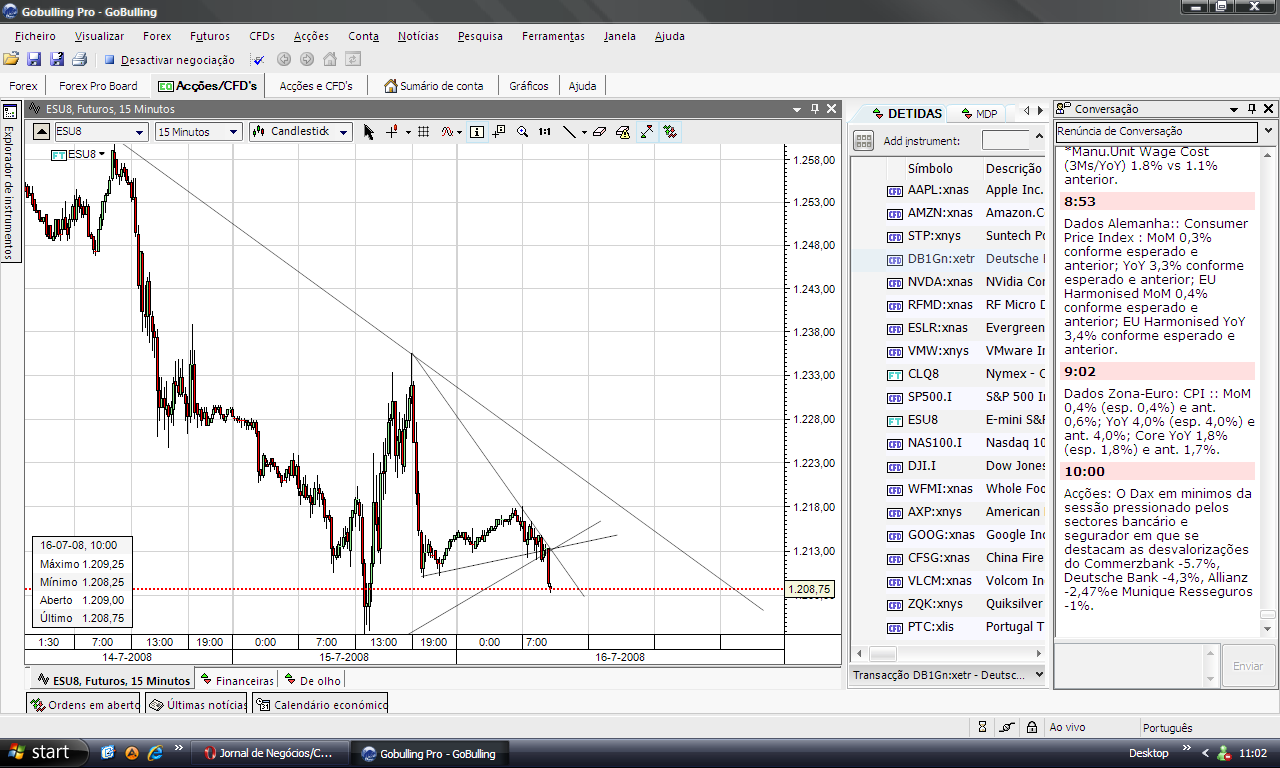Select the arrow pointer tool in chart toolbar
Image resolution: width=1280 pixels, height=768 pixels.
click(x=369, y=131)
